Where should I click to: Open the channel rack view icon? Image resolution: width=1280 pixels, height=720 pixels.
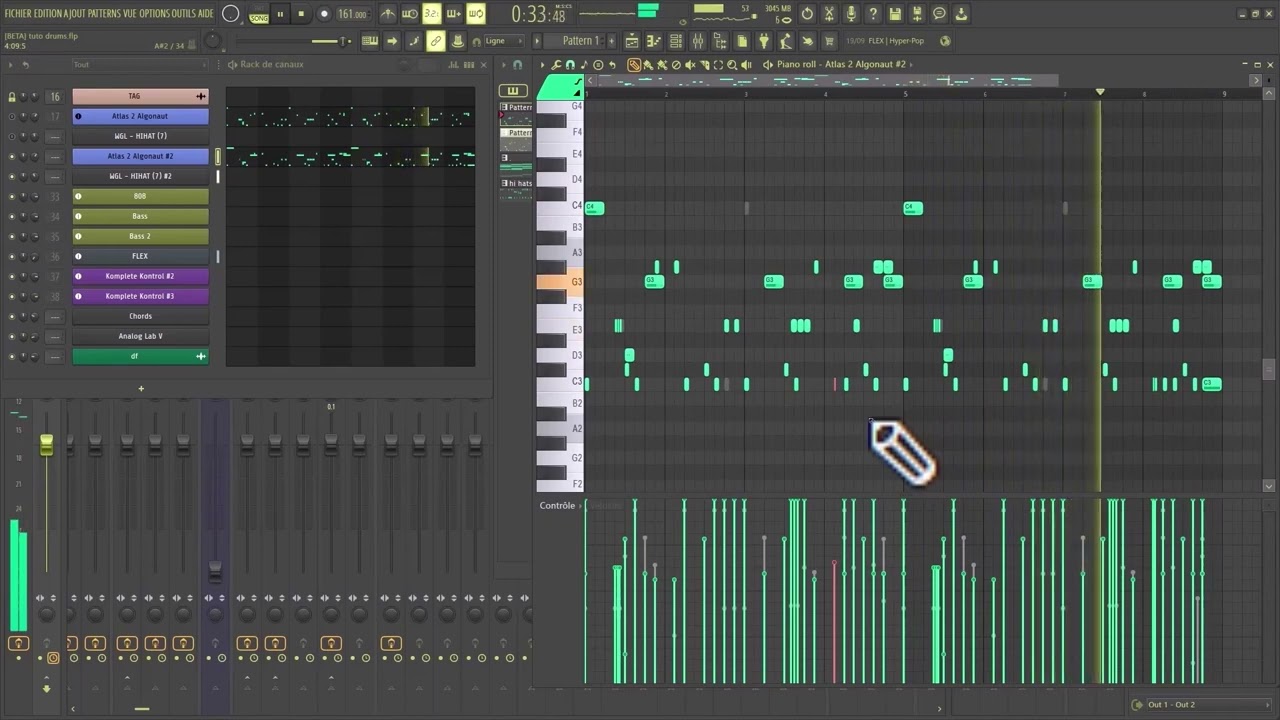click(x=676, y=41)
